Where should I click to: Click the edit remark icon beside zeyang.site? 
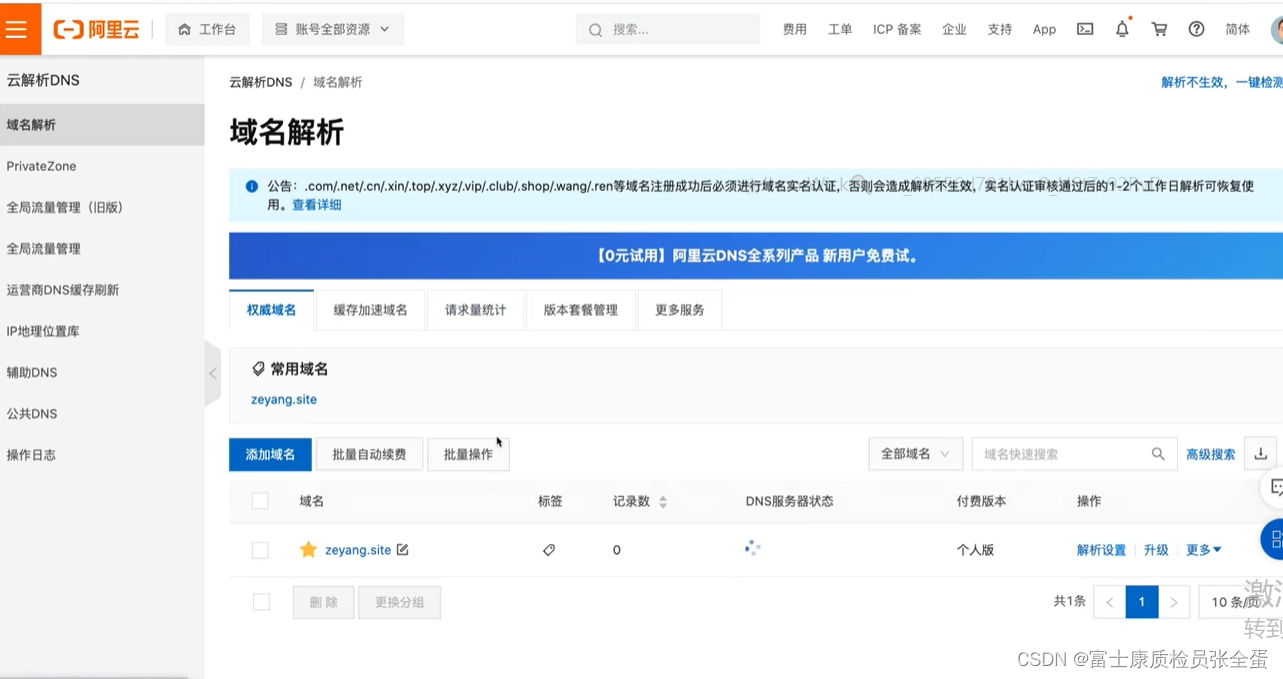click(402, 550)
